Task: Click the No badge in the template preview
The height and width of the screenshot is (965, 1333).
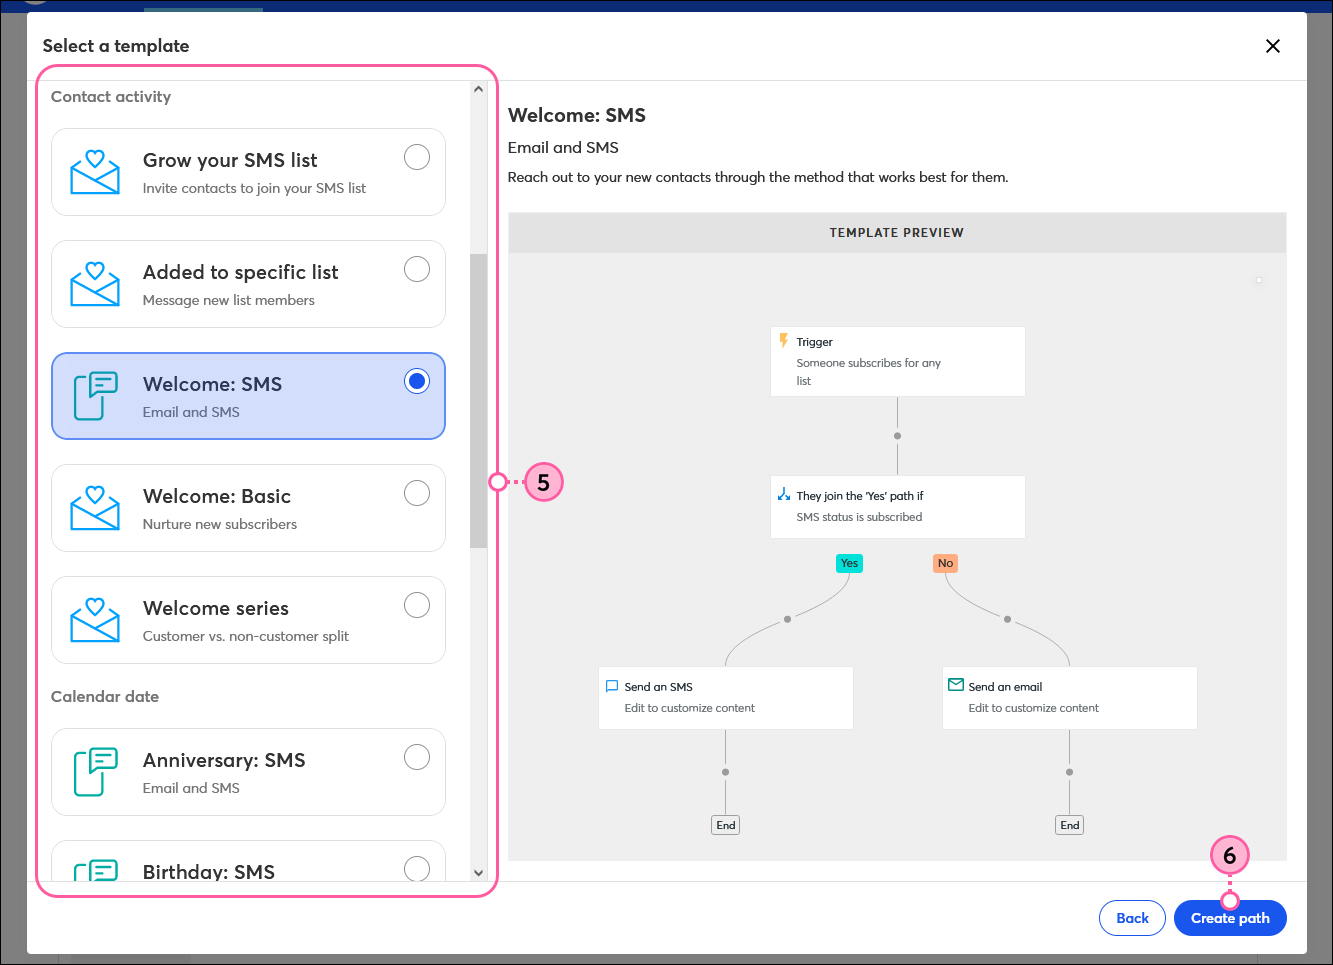Action: (x=945, y=563)
